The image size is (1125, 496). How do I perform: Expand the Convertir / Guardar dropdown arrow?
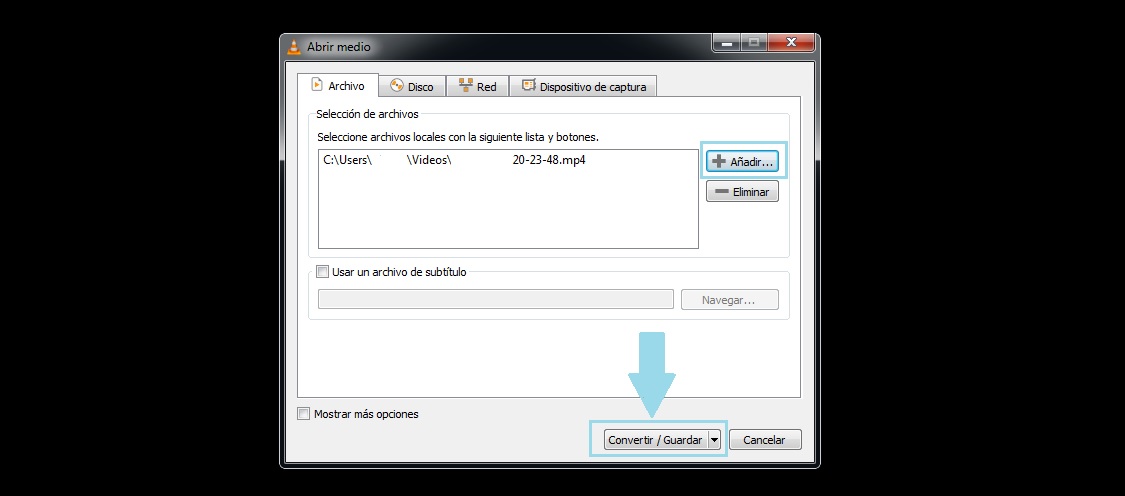(x=714, y=440)
